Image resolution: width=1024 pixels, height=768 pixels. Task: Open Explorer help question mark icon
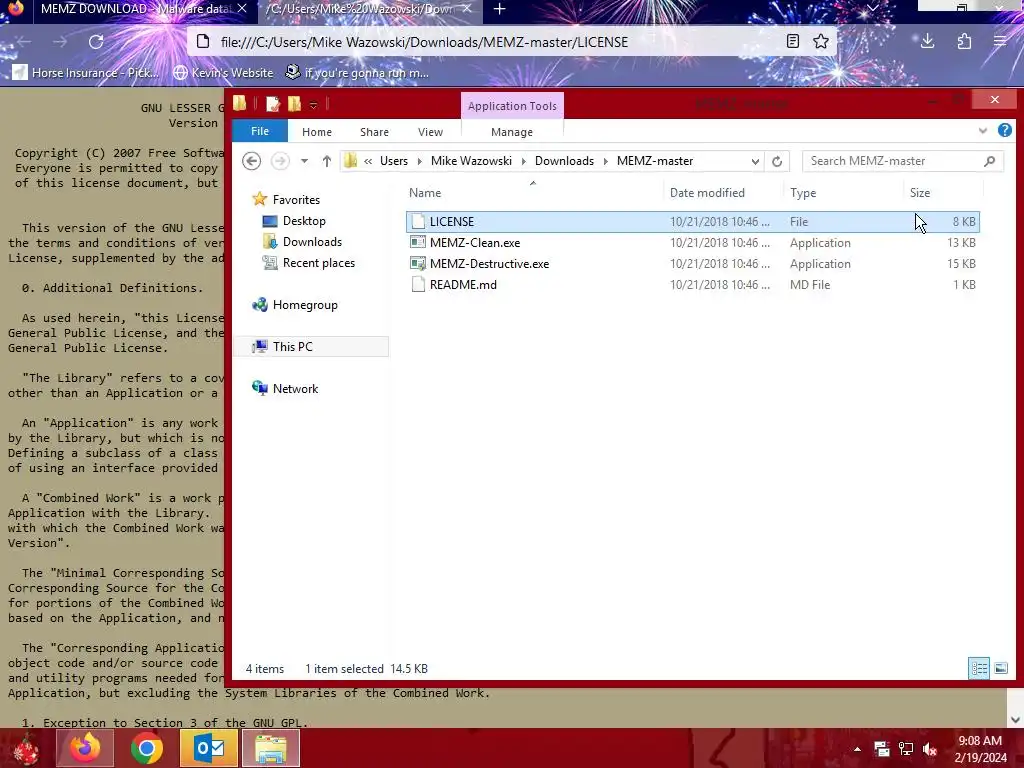(1004, 131)
